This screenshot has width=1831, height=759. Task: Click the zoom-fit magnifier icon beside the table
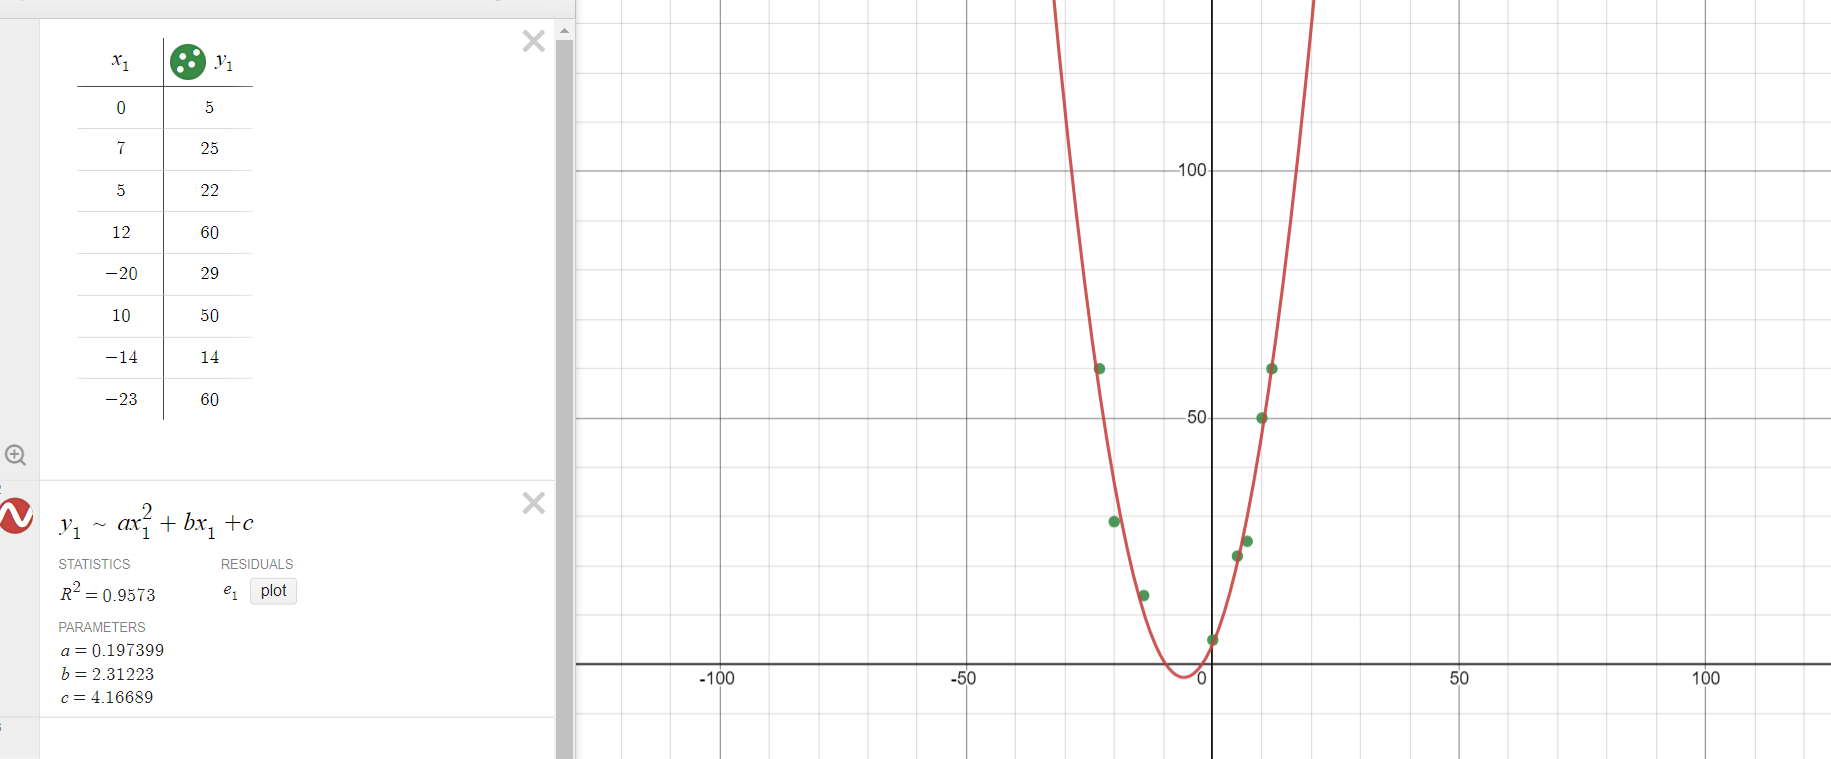click(x=15, y=455)
